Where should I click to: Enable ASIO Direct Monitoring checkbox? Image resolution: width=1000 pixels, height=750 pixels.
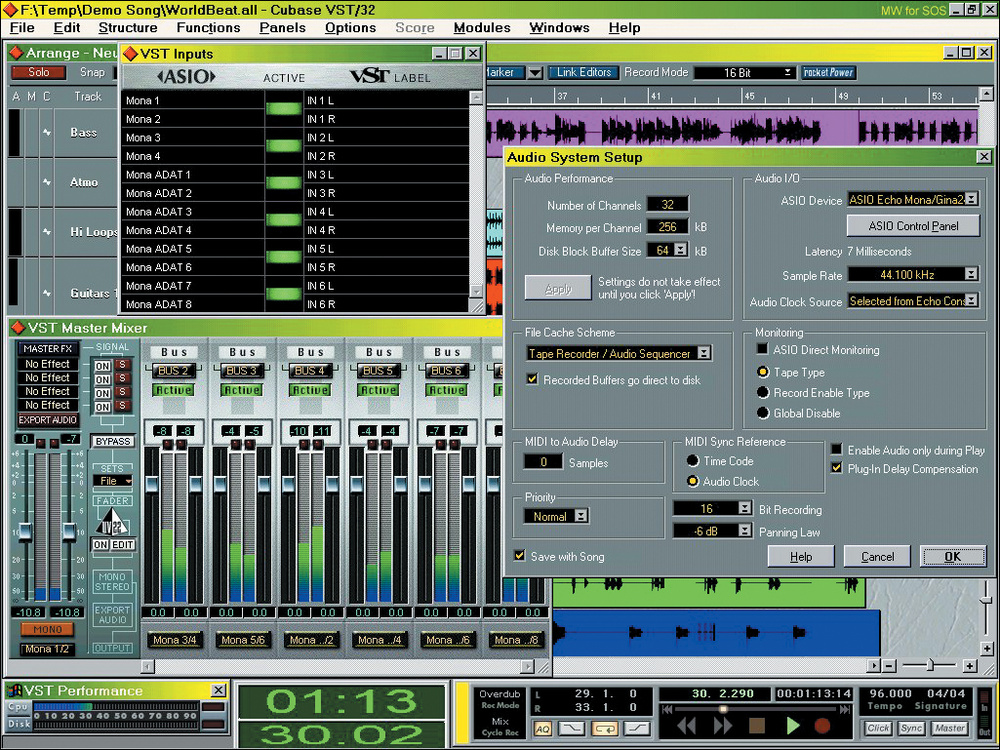click(x=763, y=350)
